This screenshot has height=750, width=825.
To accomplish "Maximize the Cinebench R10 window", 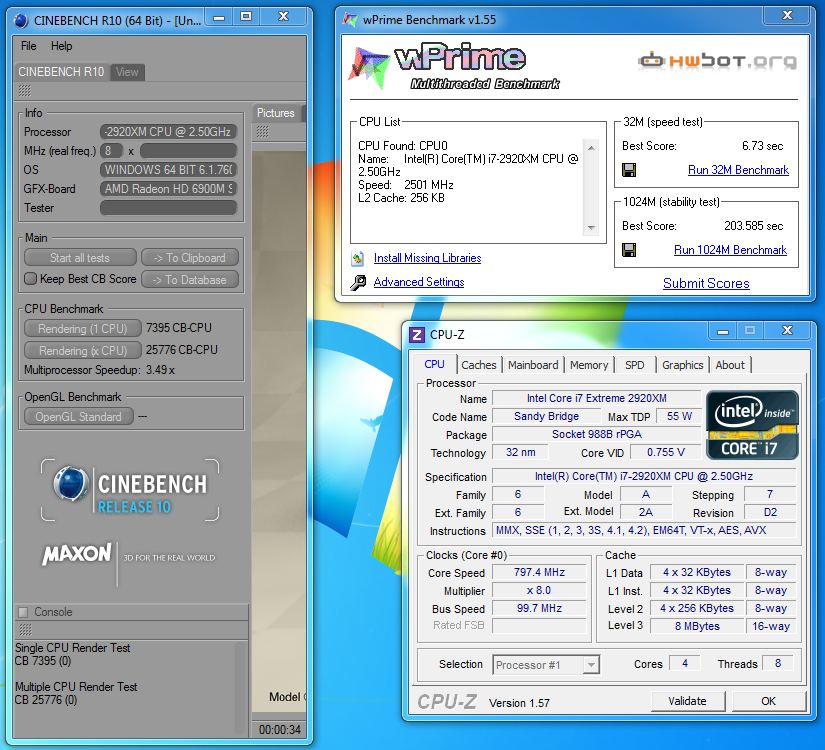I will coord(246,17).
